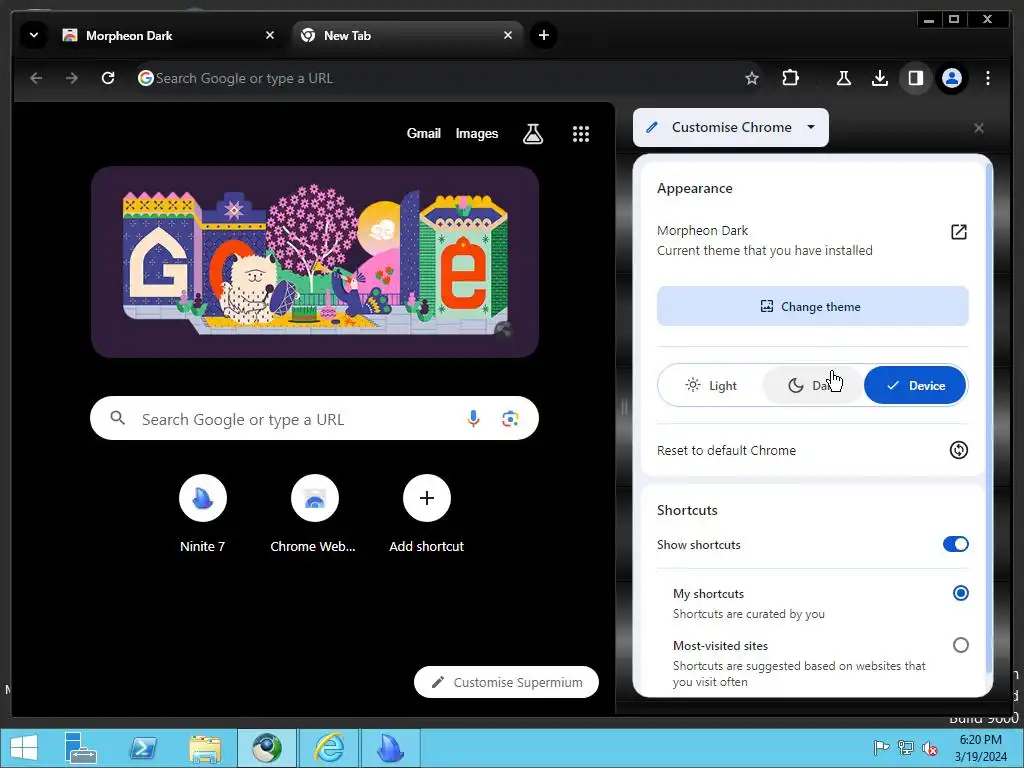Select Light colour mode
This screenshot has width=1024, height=768.
point(711,385)
